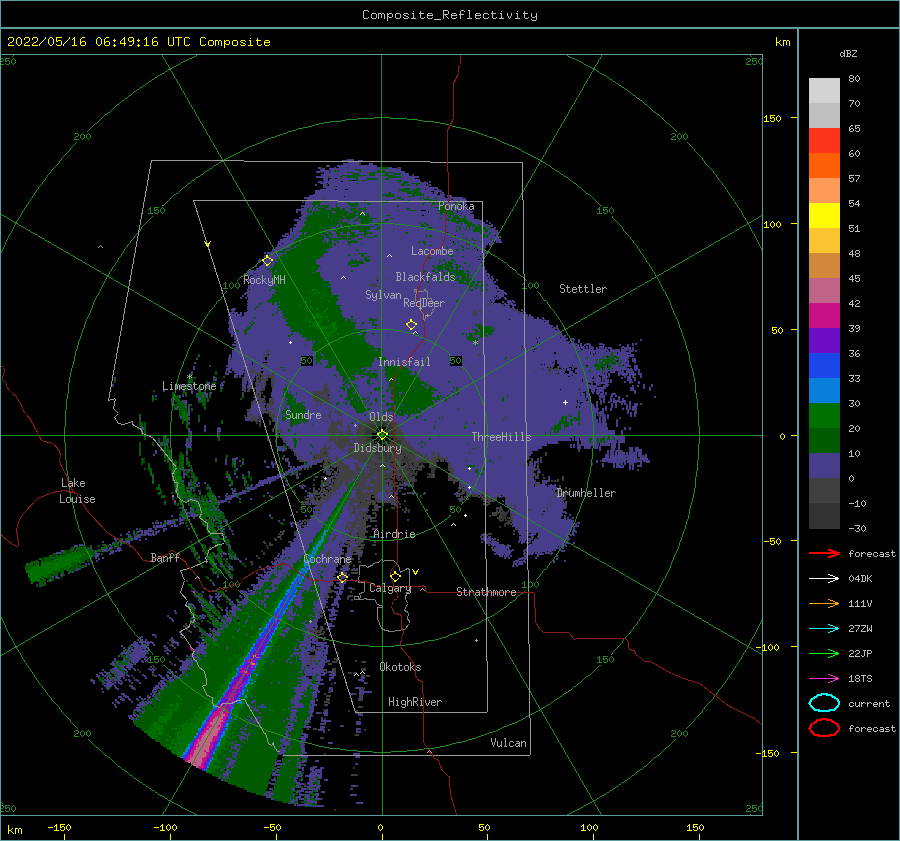
Task: Click the -150 tick on bottom axis
Action: click(x=59, y=827)
